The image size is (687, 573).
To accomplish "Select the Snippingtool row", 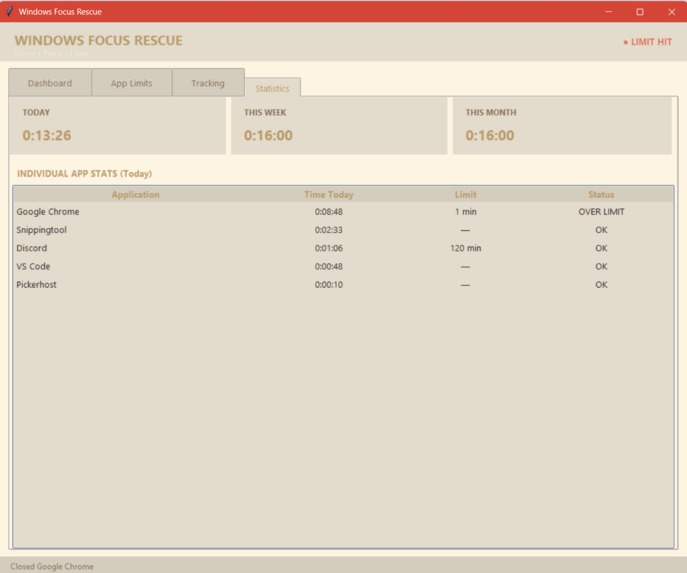I will [344, 230].
